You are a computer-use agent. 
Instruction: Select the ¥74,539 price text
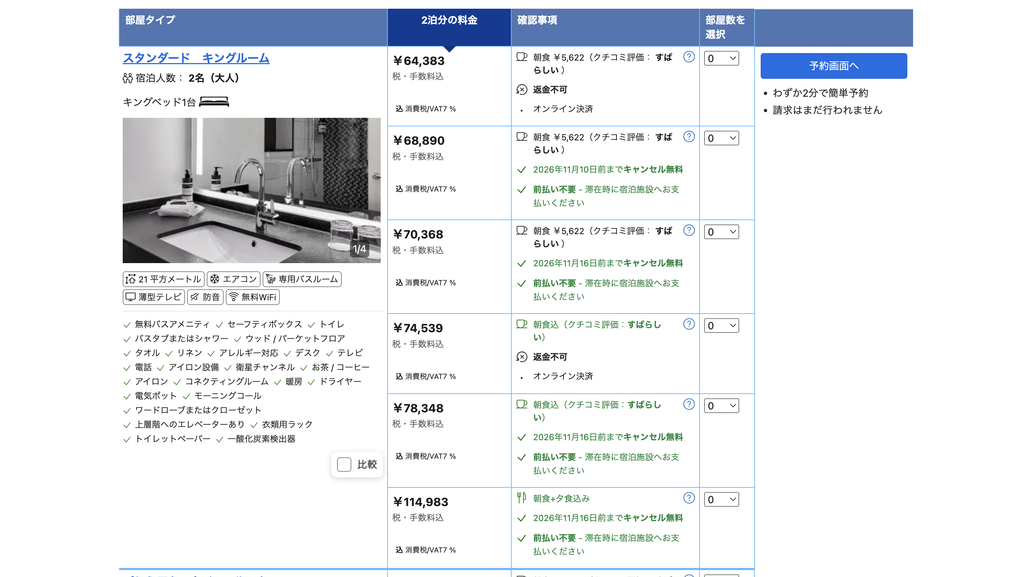tap(418, 328)
